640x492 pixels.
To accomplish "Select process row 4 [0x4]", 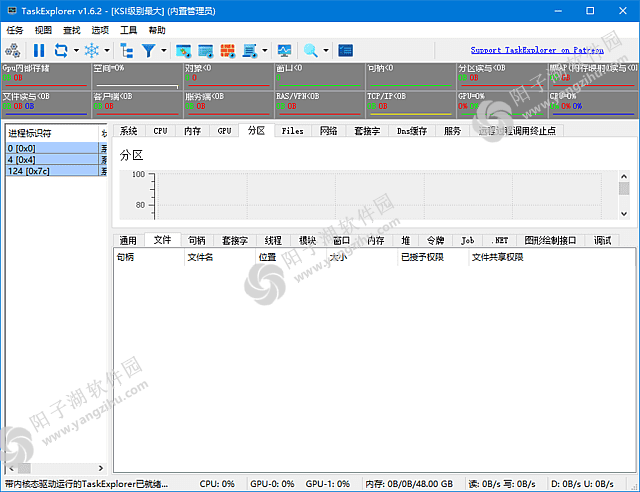I will pos(56,159).
